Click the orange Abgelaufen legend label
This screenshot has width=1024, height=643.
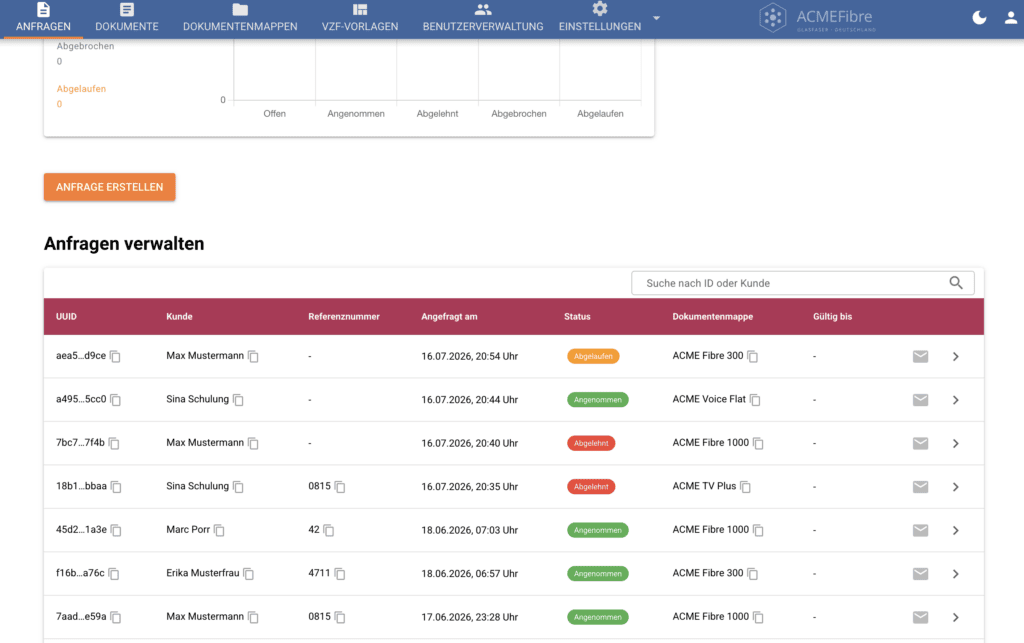81,89
